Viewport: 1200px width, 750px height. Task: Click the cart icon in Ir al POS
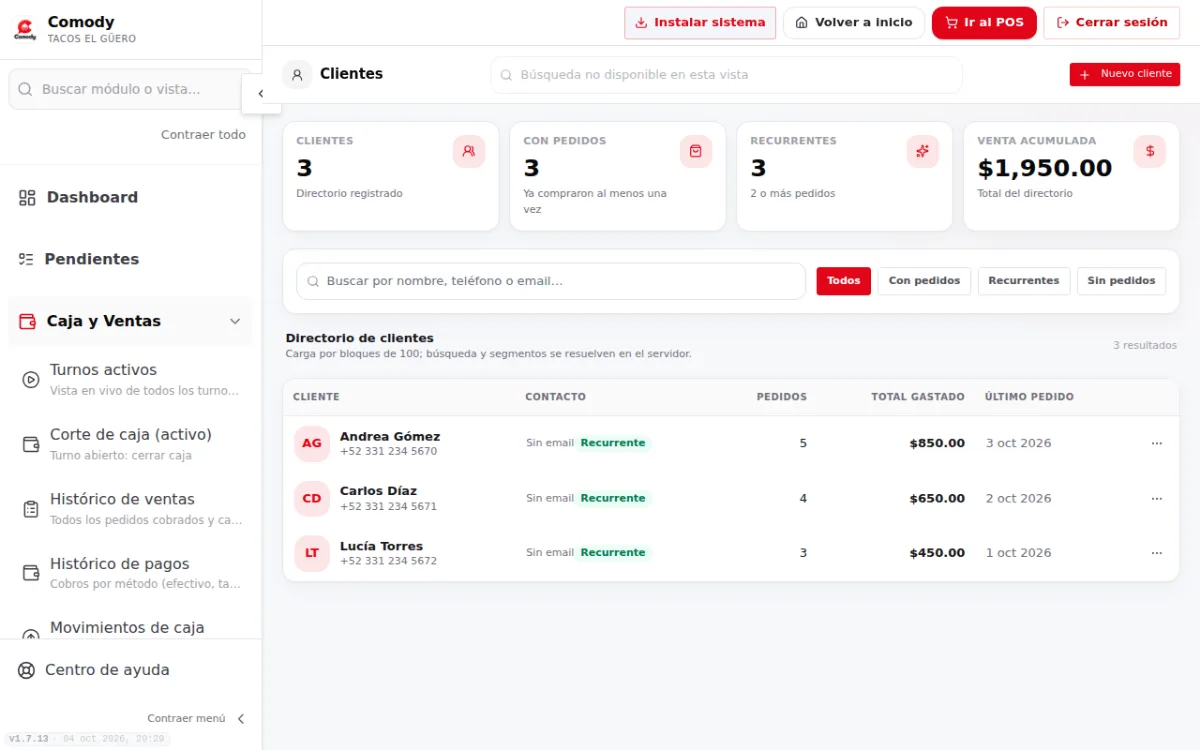951,23
